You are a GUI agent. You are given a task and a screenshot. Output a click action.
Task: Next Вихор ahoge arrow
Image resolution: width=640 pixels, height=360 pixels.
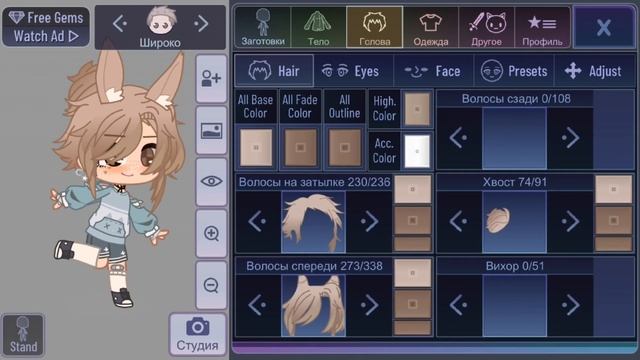[570, 305]
